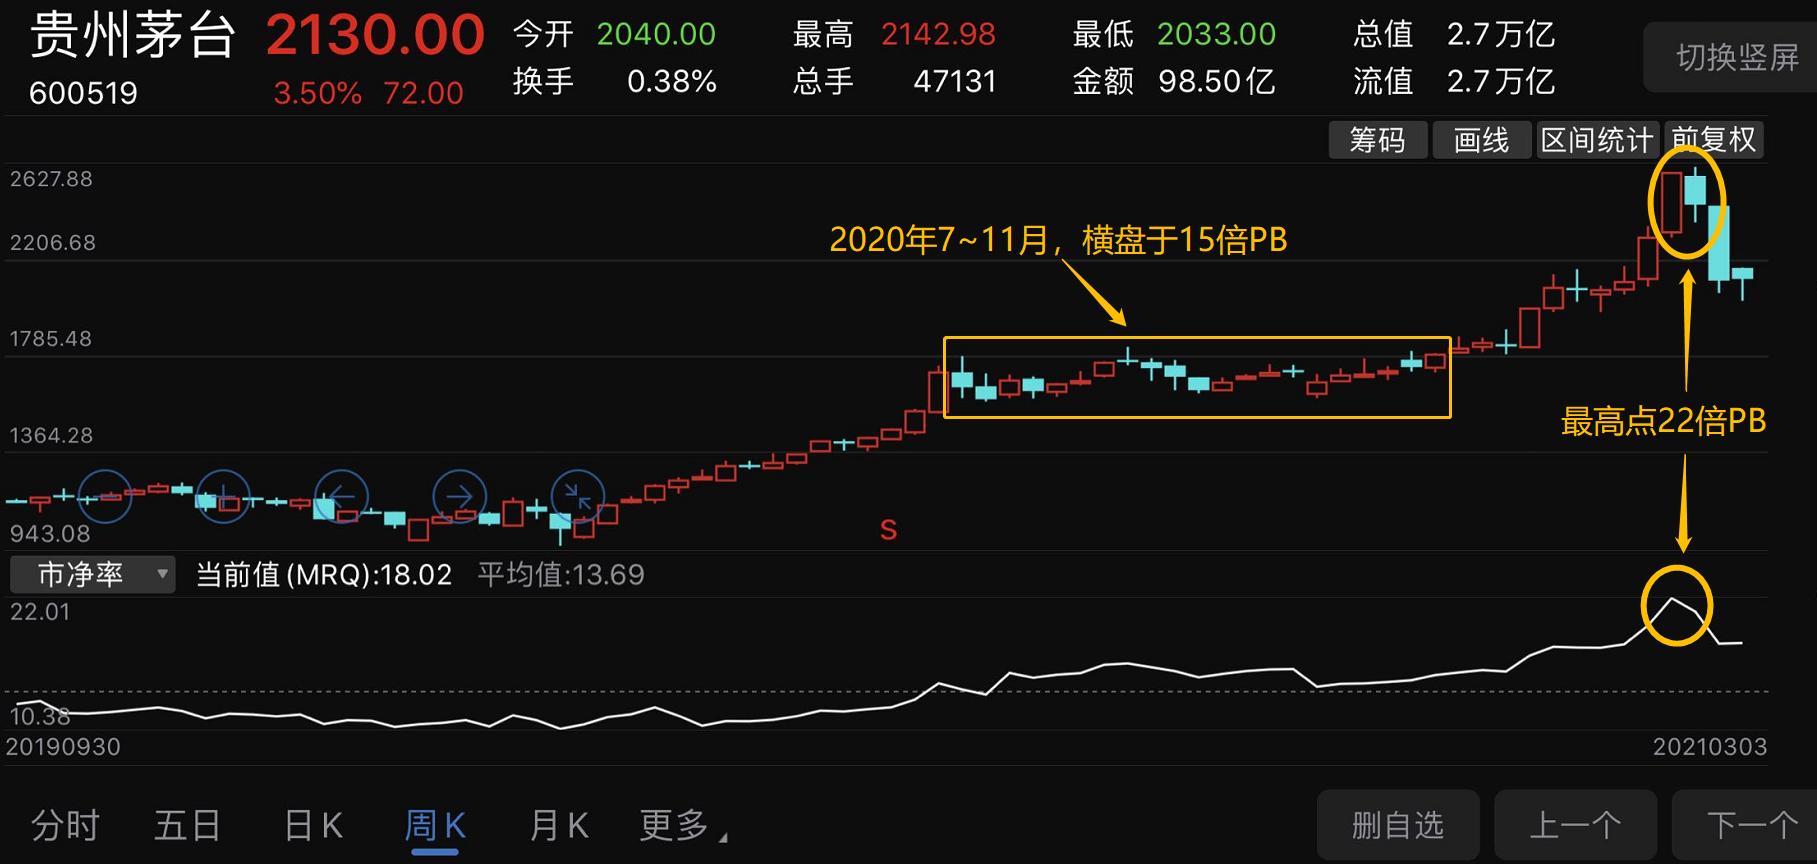Screen dimensions: 1817x864
Task: Click the 换手 value 0.38%
Action: (x=672, y=81)
